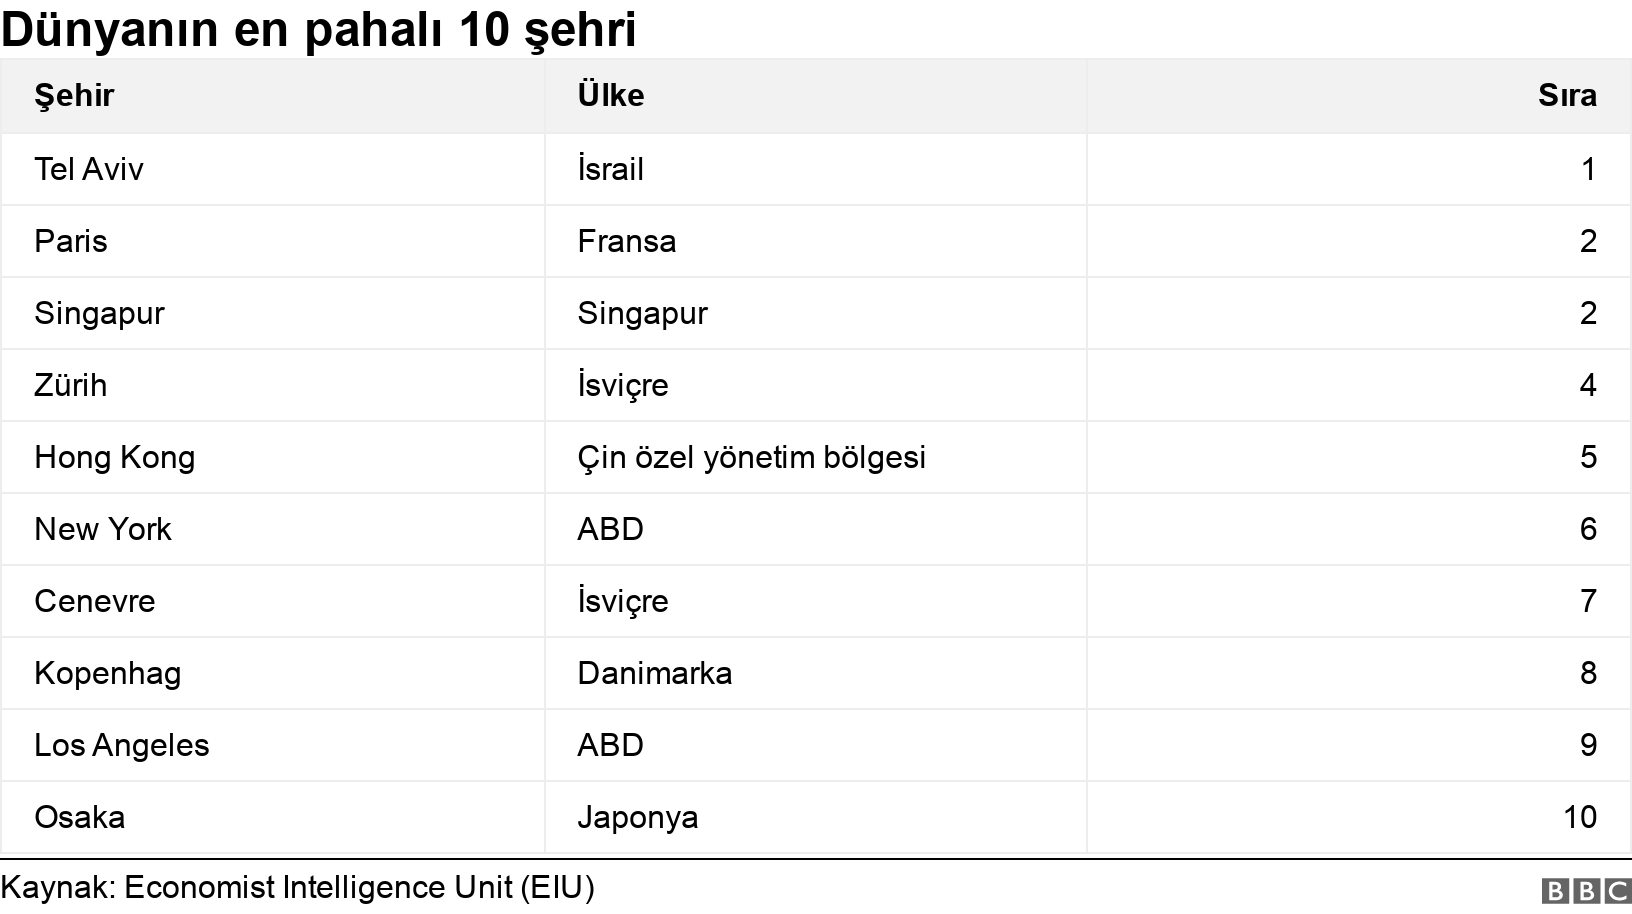The height and width of the screenshot is (914, 1632).
Task: Click the Fransa country cell
Action: (x=816, y=241)
